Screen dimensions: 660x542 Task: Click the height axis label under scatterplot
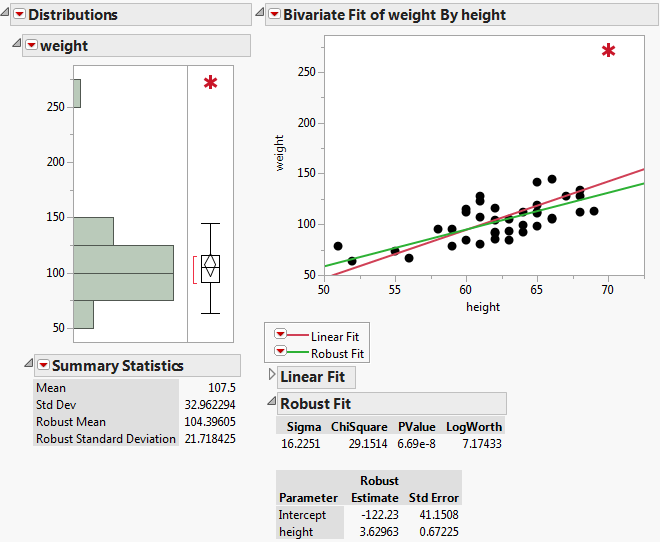[x=483, y=307]
